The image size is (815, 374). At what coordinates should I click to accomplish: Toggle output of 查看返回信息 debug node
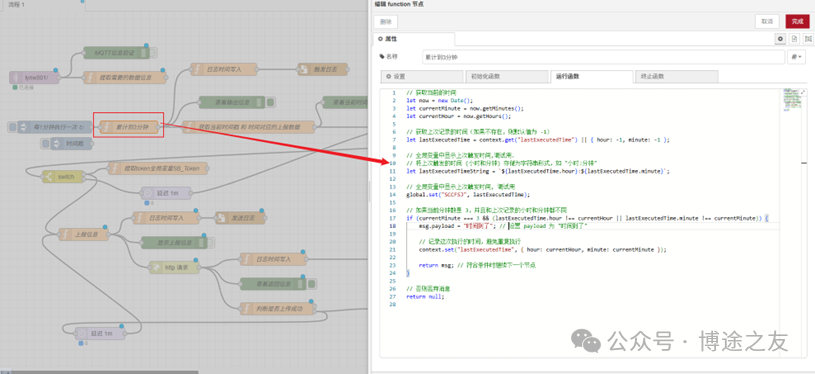[311, 284]
